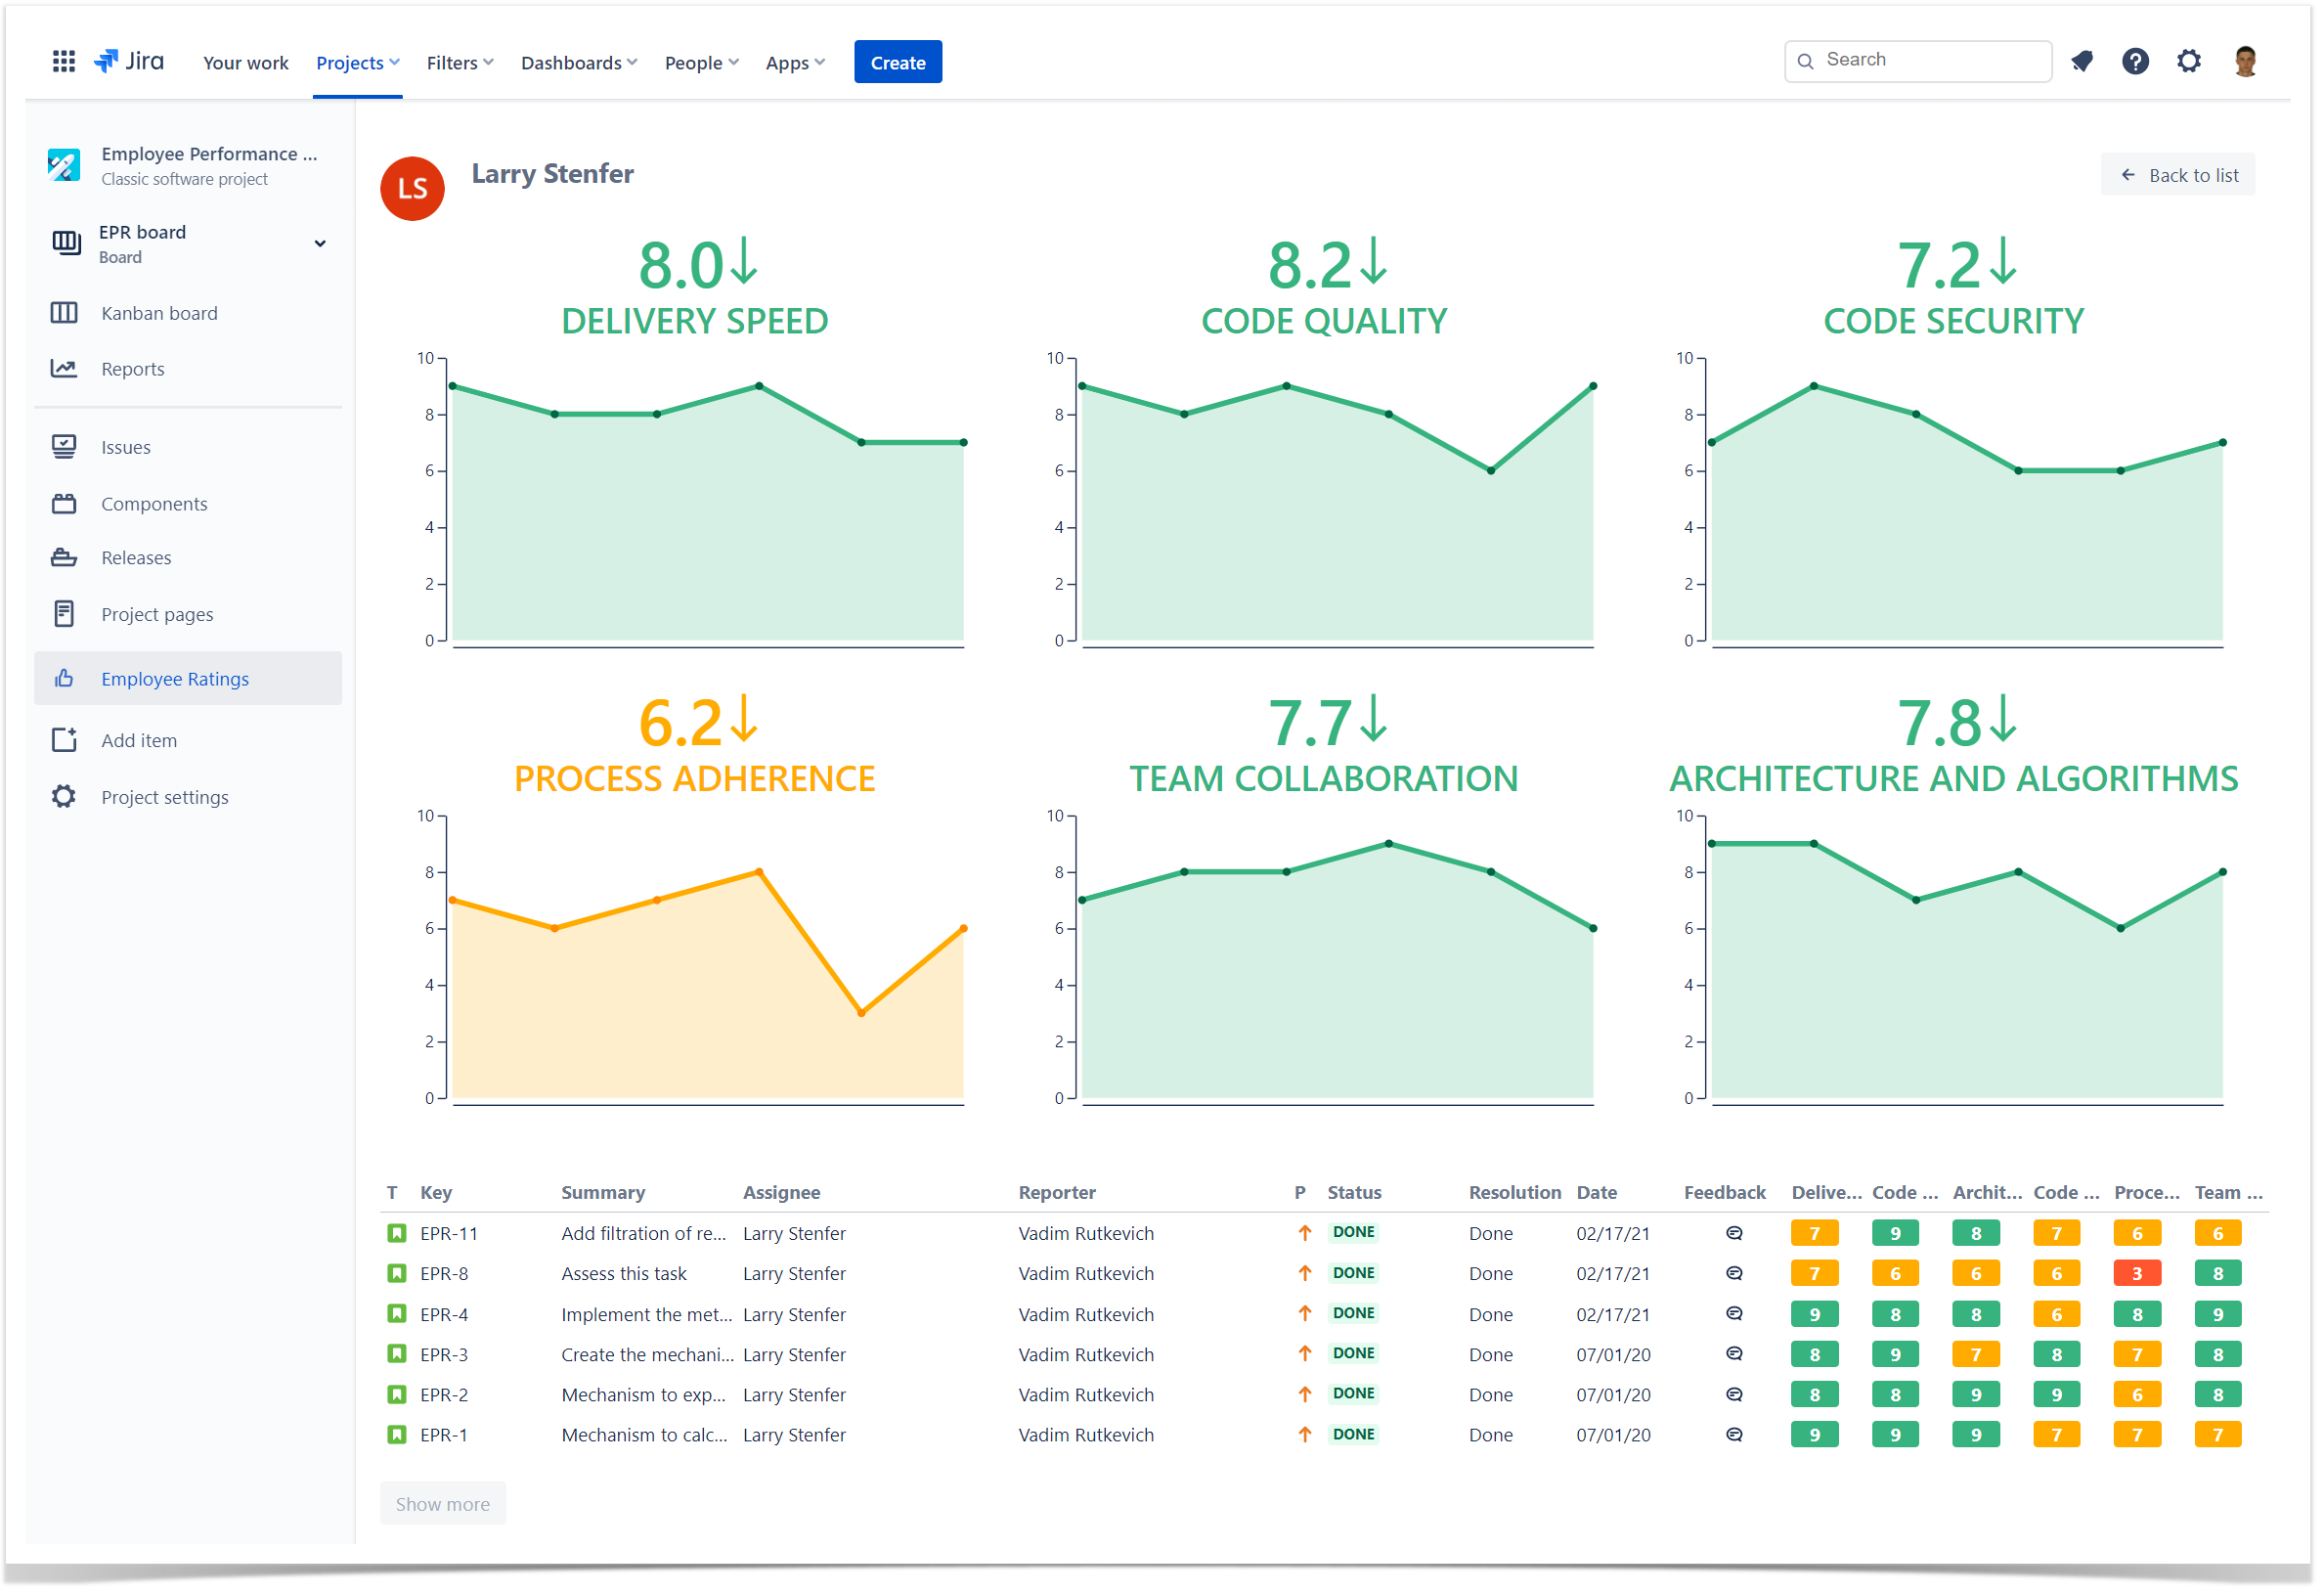The width and height of the screenshot is (2324, 1592).
Task: Click the LS avatar of Larry Stenfer
Action: click(413, 189)
